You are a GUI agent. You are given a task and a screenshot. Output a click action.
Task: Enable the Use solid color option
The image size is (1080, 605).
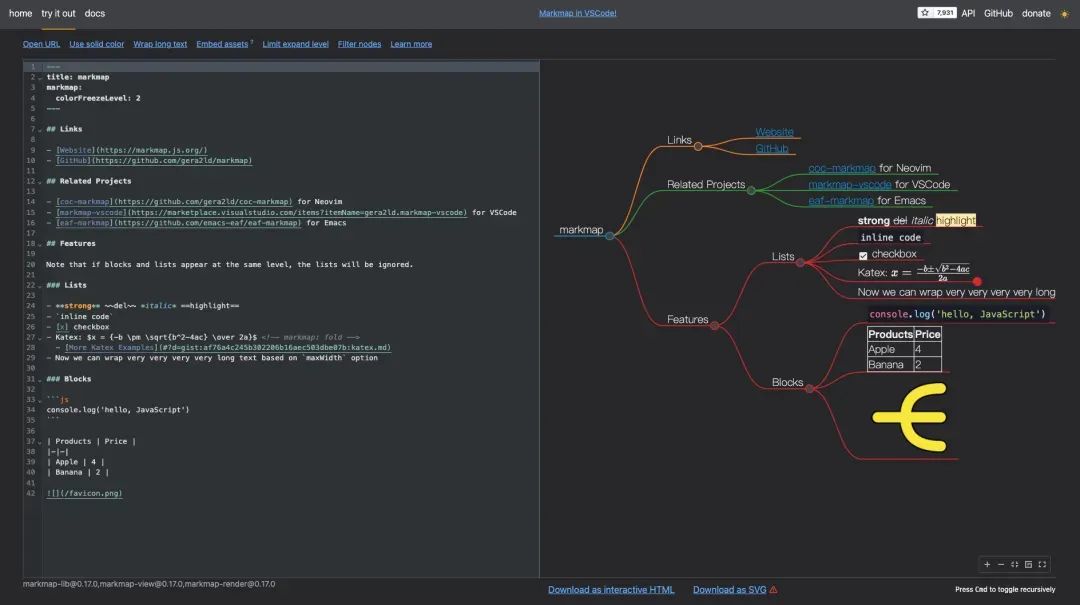pos(96,43)
